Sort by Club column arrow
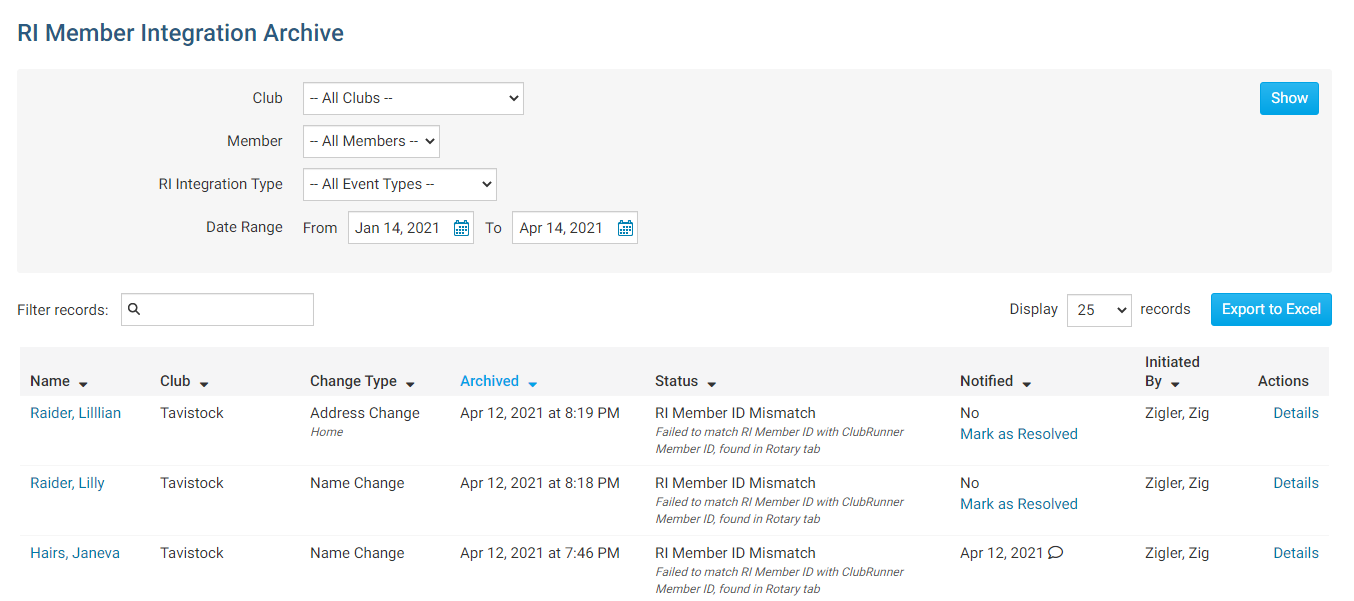This screenshot has height=601, width=1354. (204, 384)
